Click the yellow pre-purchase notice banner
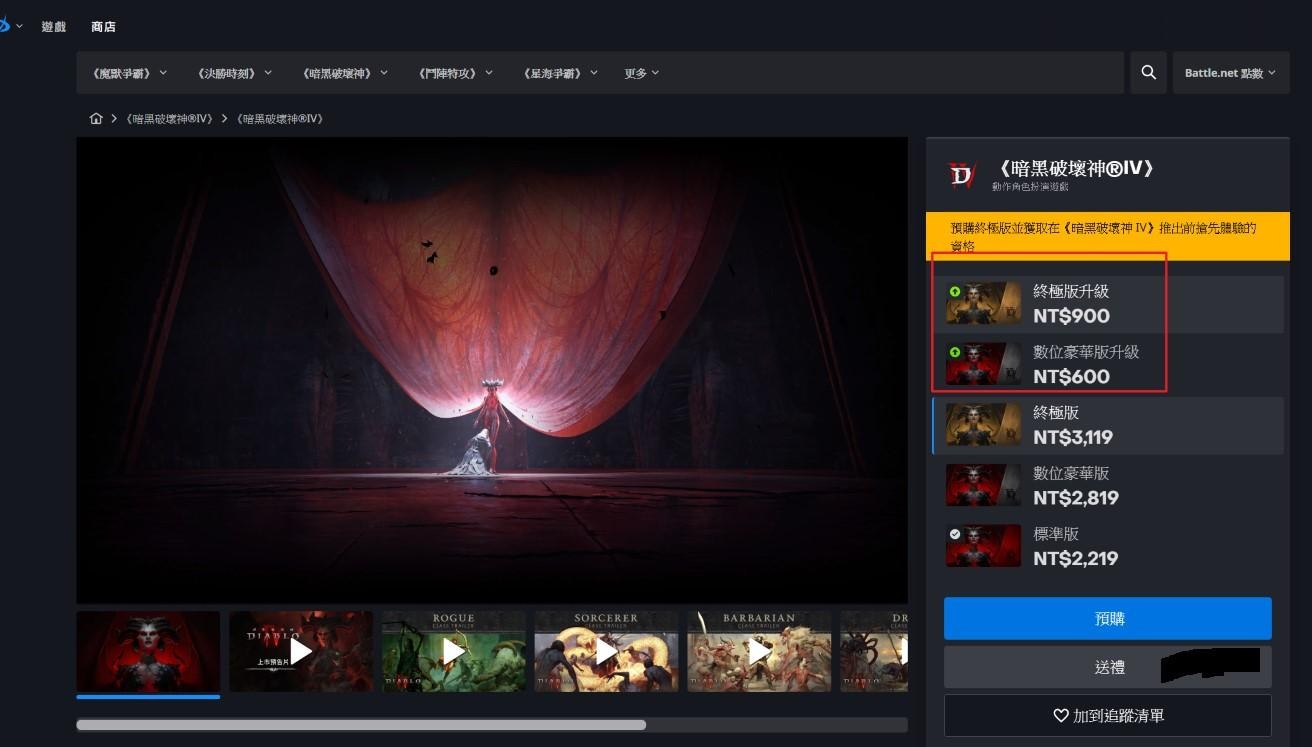1312x747 pixels. click(1108, 236)
